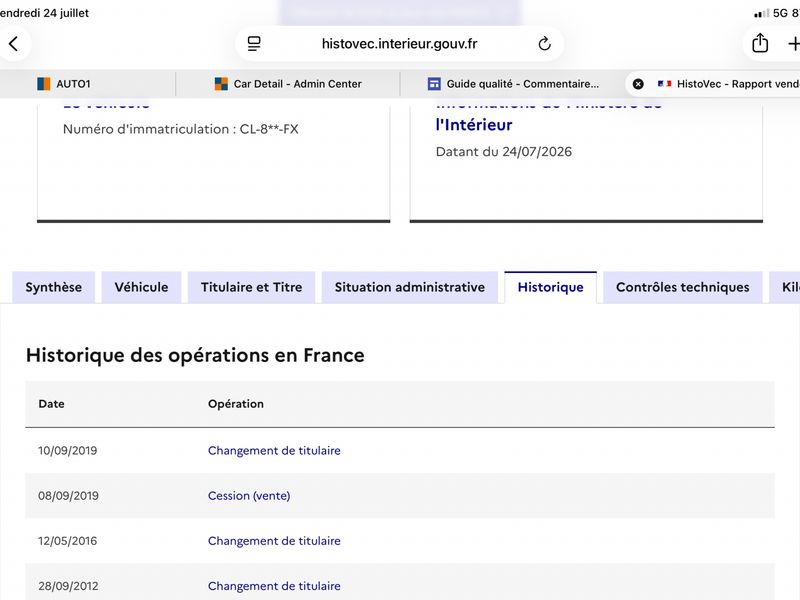Close the HistoVec browser tab
Image resolution: width=800 pixels, height=600 pixels.
point(638,84)
